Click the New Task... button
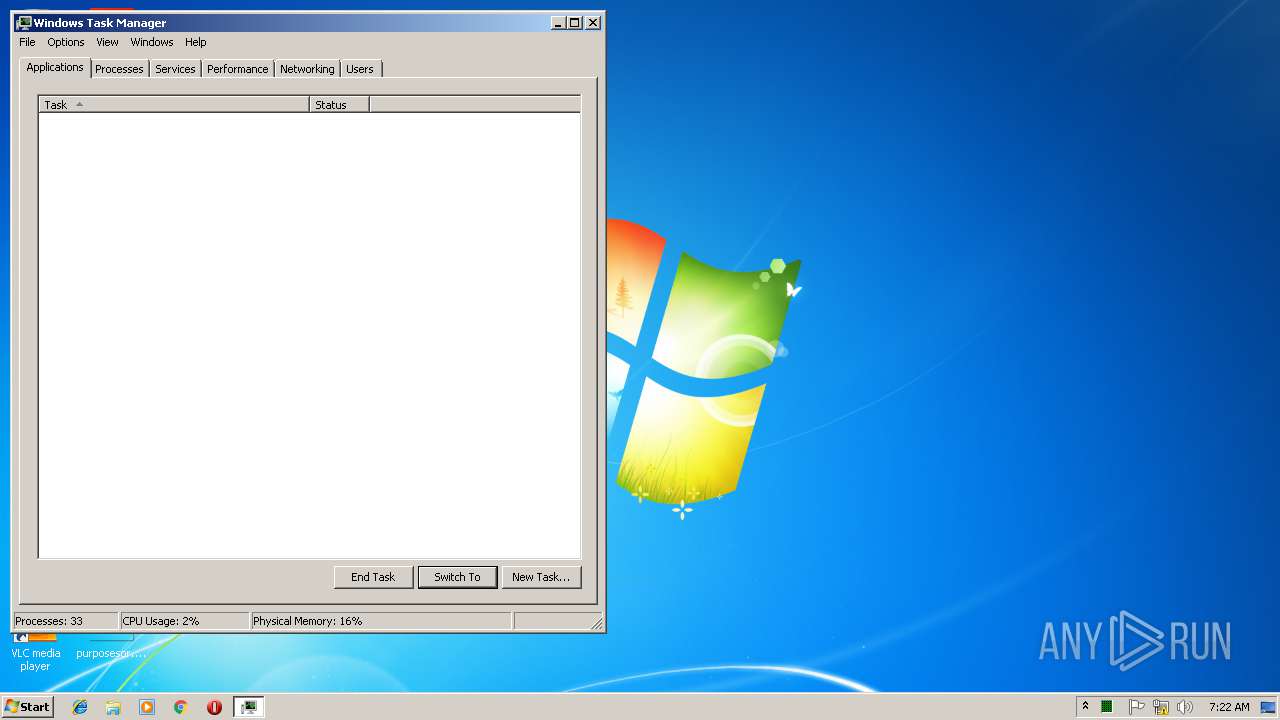The image size is (1280, 720). (541, 577)
